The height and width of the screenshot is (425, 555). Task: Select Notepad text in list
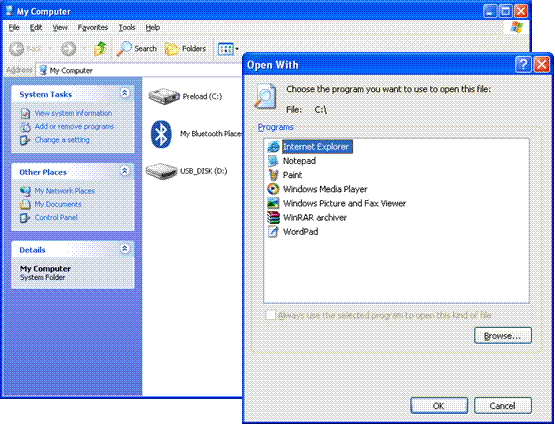point(299,161)
